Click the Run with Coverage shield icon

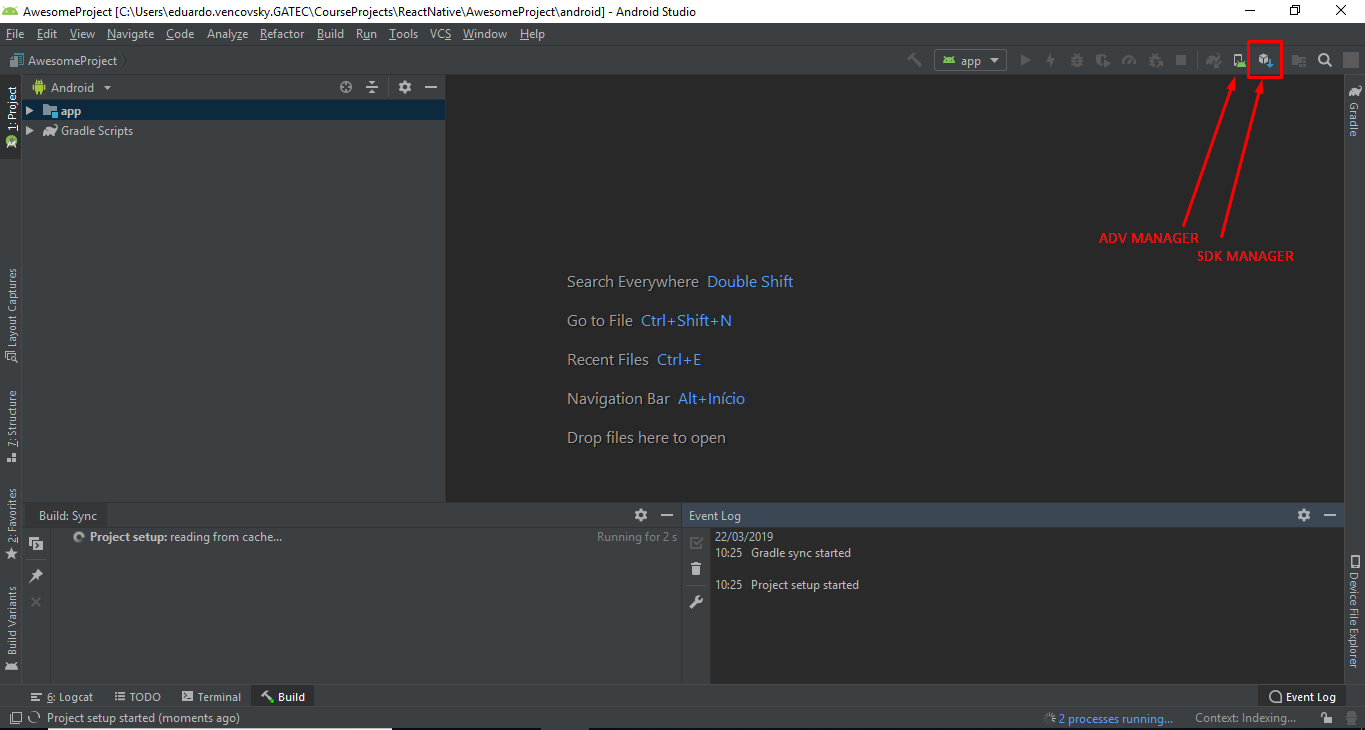[x=1103, y=60]
